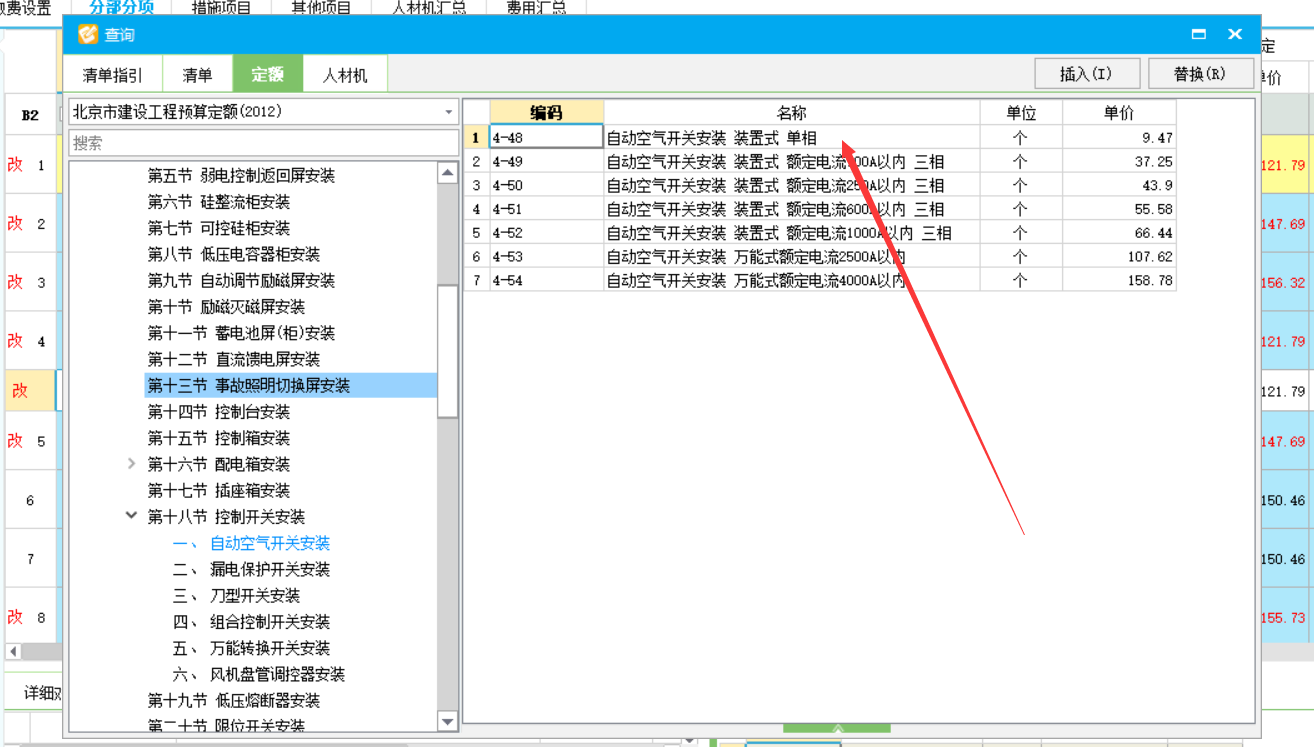1314x747 pixels.
Task: Expand 第十六节 配电箱安装 node
Action: coord(132,464)
